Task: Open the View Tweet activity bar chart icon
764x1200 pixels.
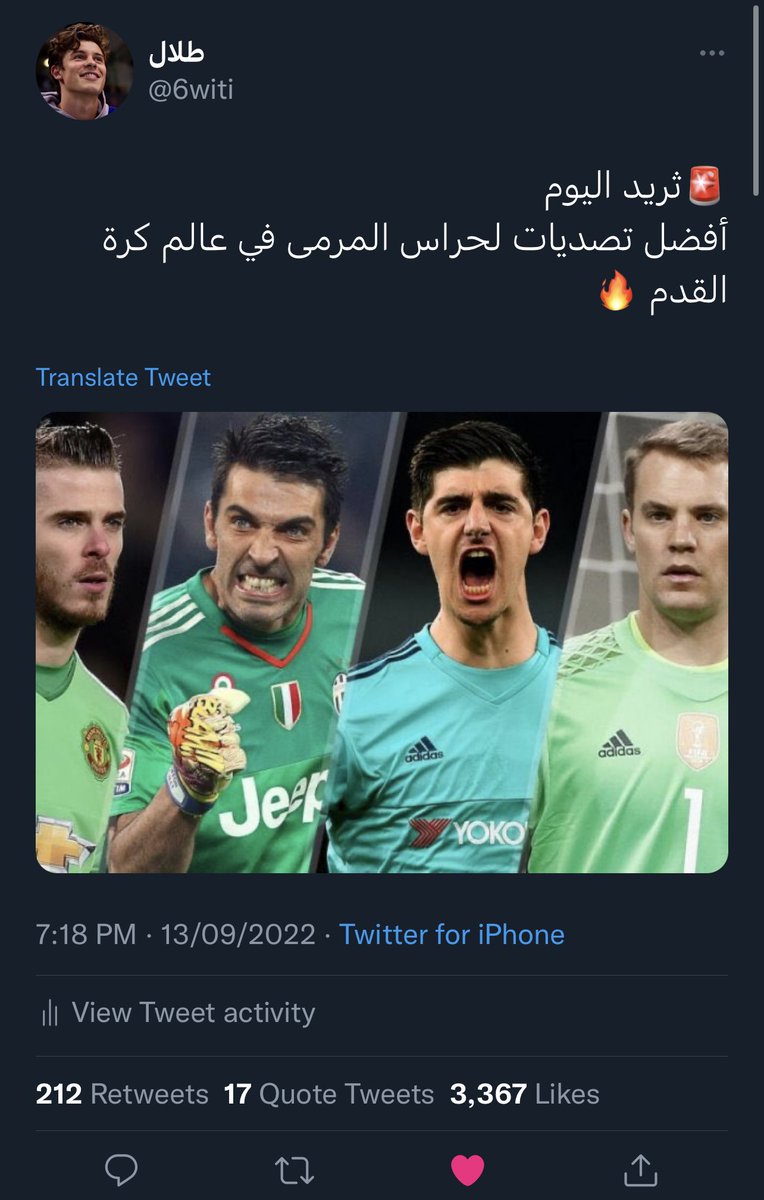Action: (49, 1013)
